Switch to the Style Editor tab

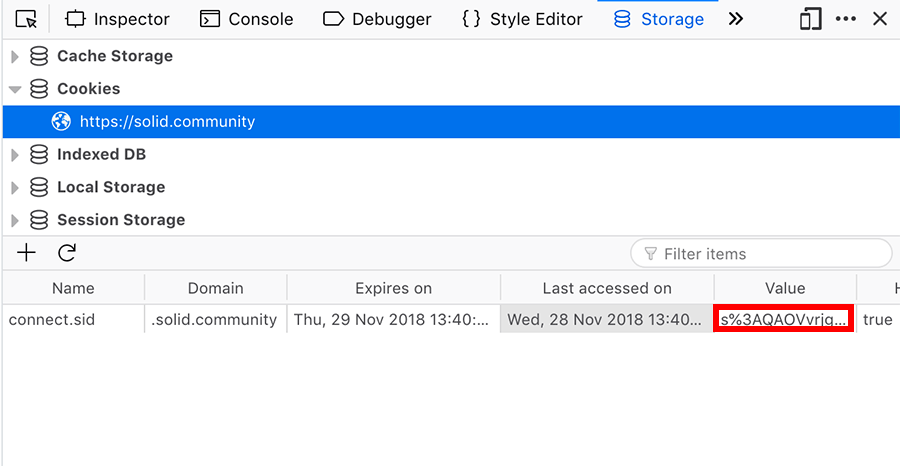point(522,20)
